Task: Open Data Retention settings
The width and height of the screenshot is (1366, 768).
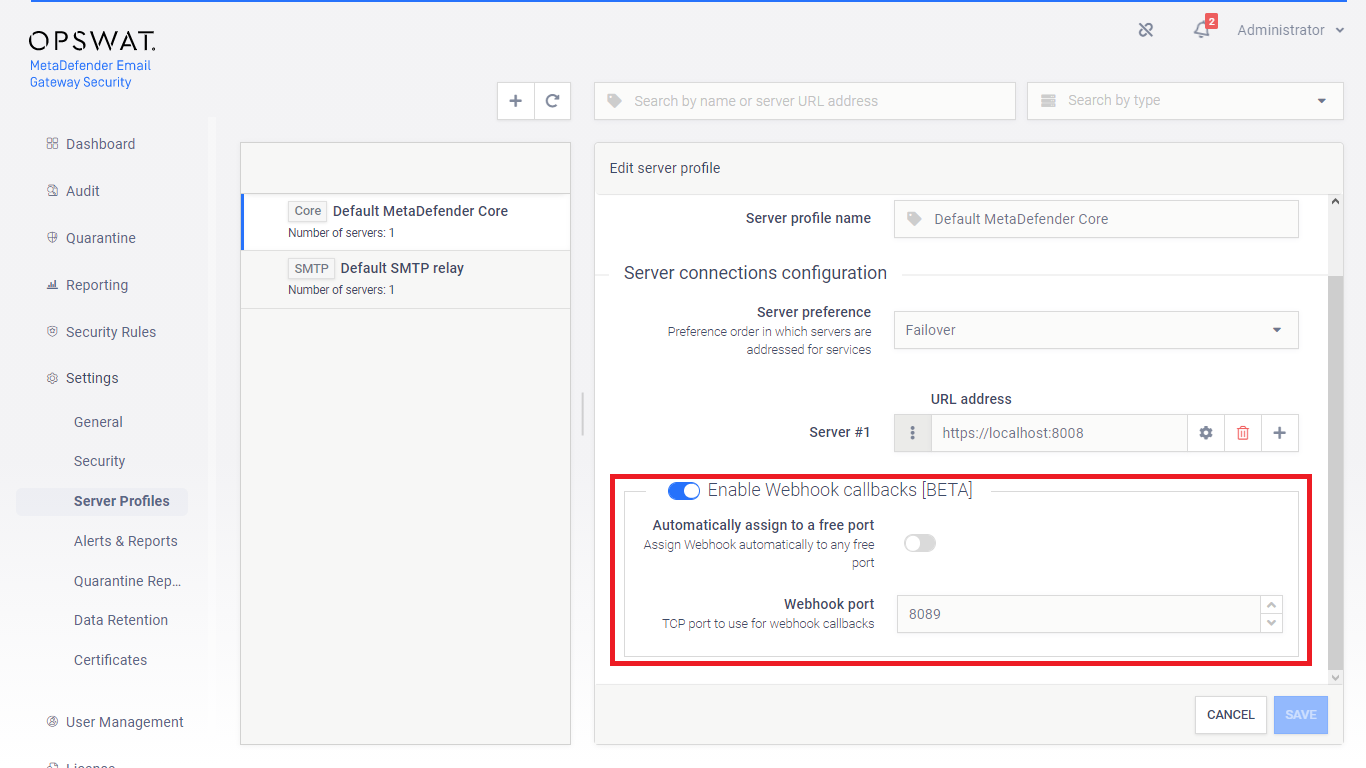Action: tap(121, 620)
